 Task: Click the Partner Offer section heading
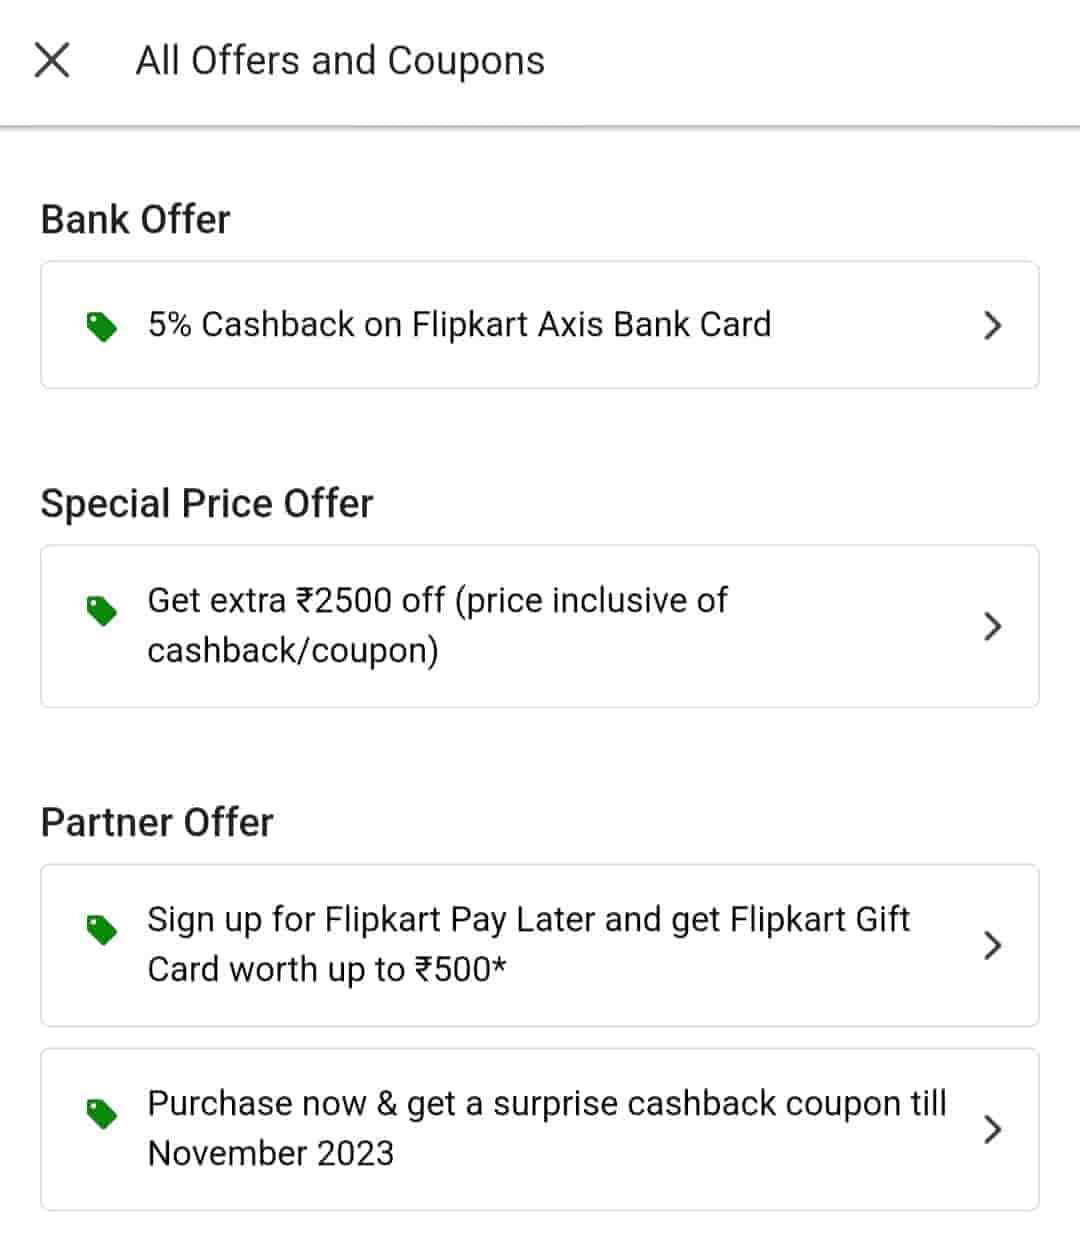pos(157,822)
